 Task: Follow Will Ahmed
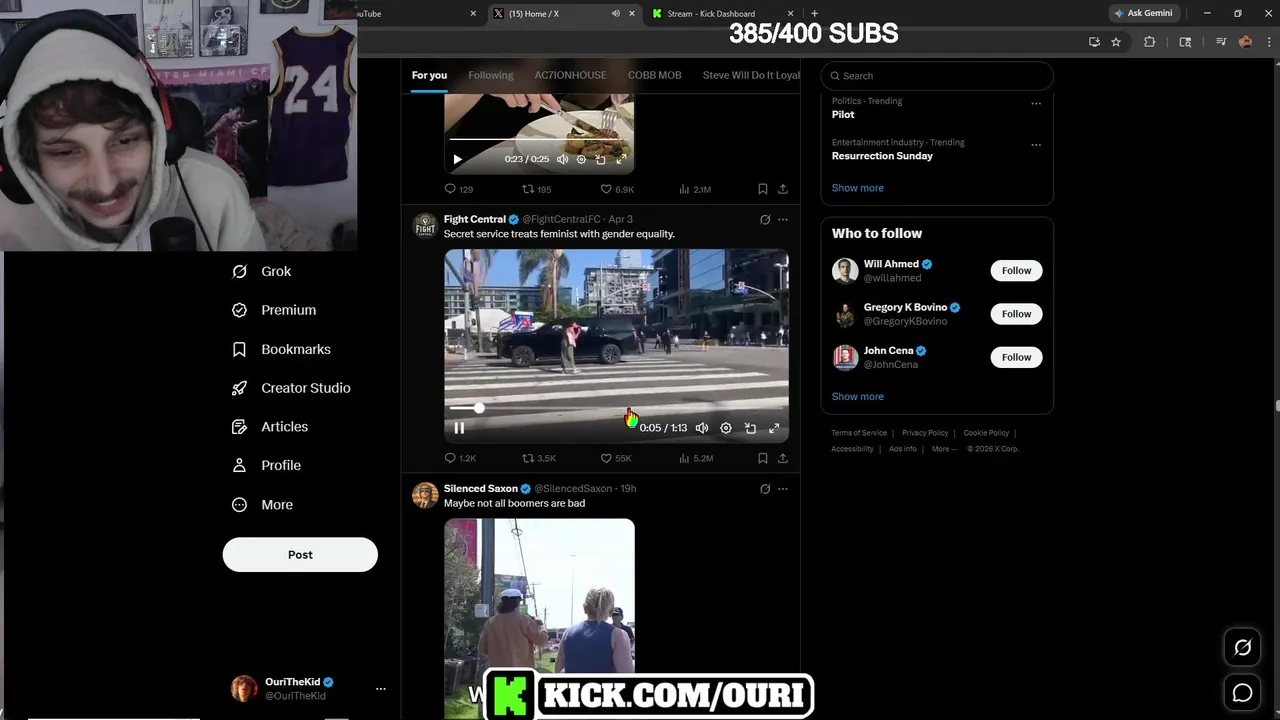[x=1016, y=270]
